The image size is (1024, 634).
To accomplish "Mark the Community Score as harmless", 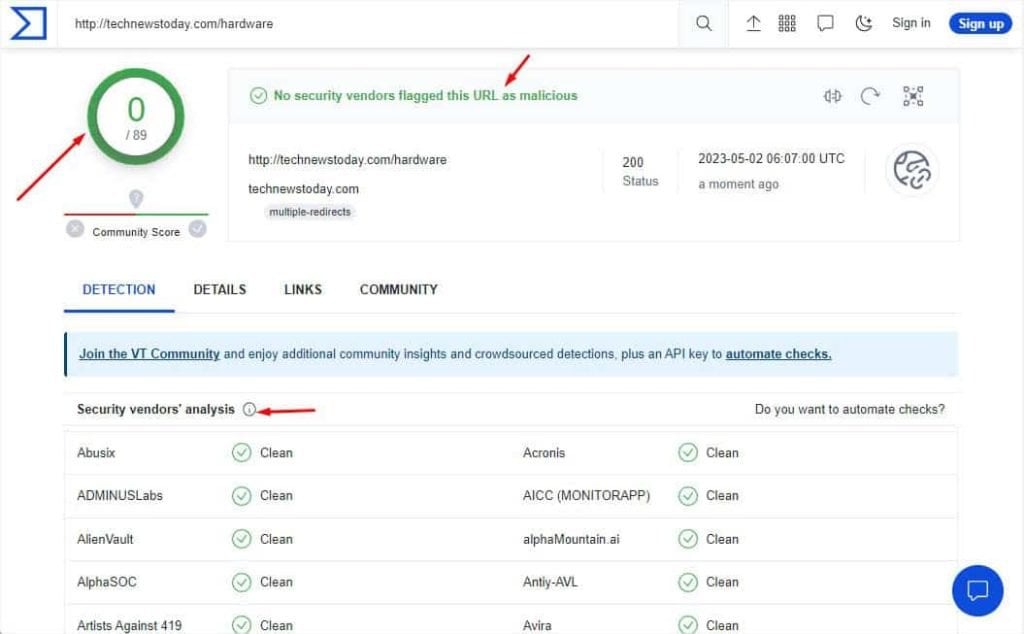I will [197, 229].
